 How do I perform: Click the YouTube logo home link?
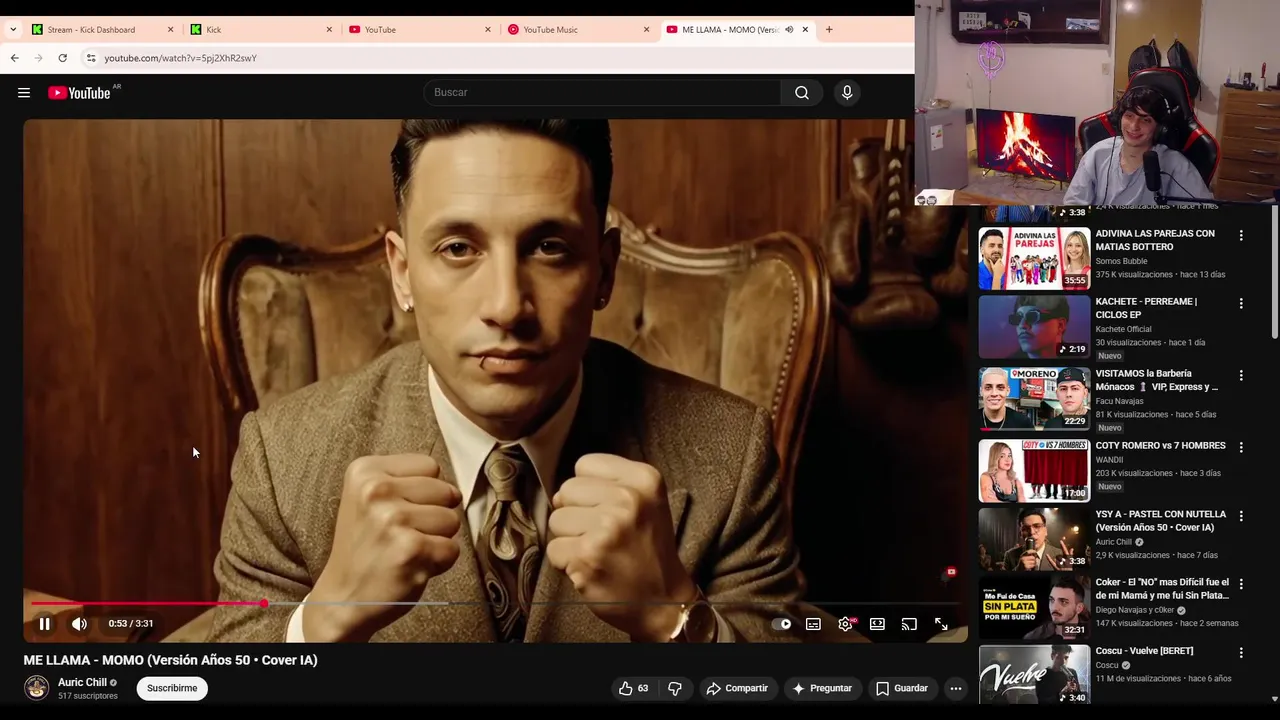click(79, 93)
